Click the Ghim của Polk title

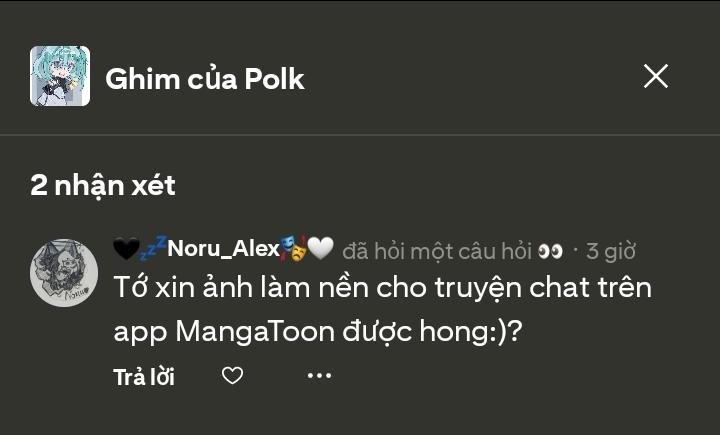pyautogui.click(x=204, y=79)
